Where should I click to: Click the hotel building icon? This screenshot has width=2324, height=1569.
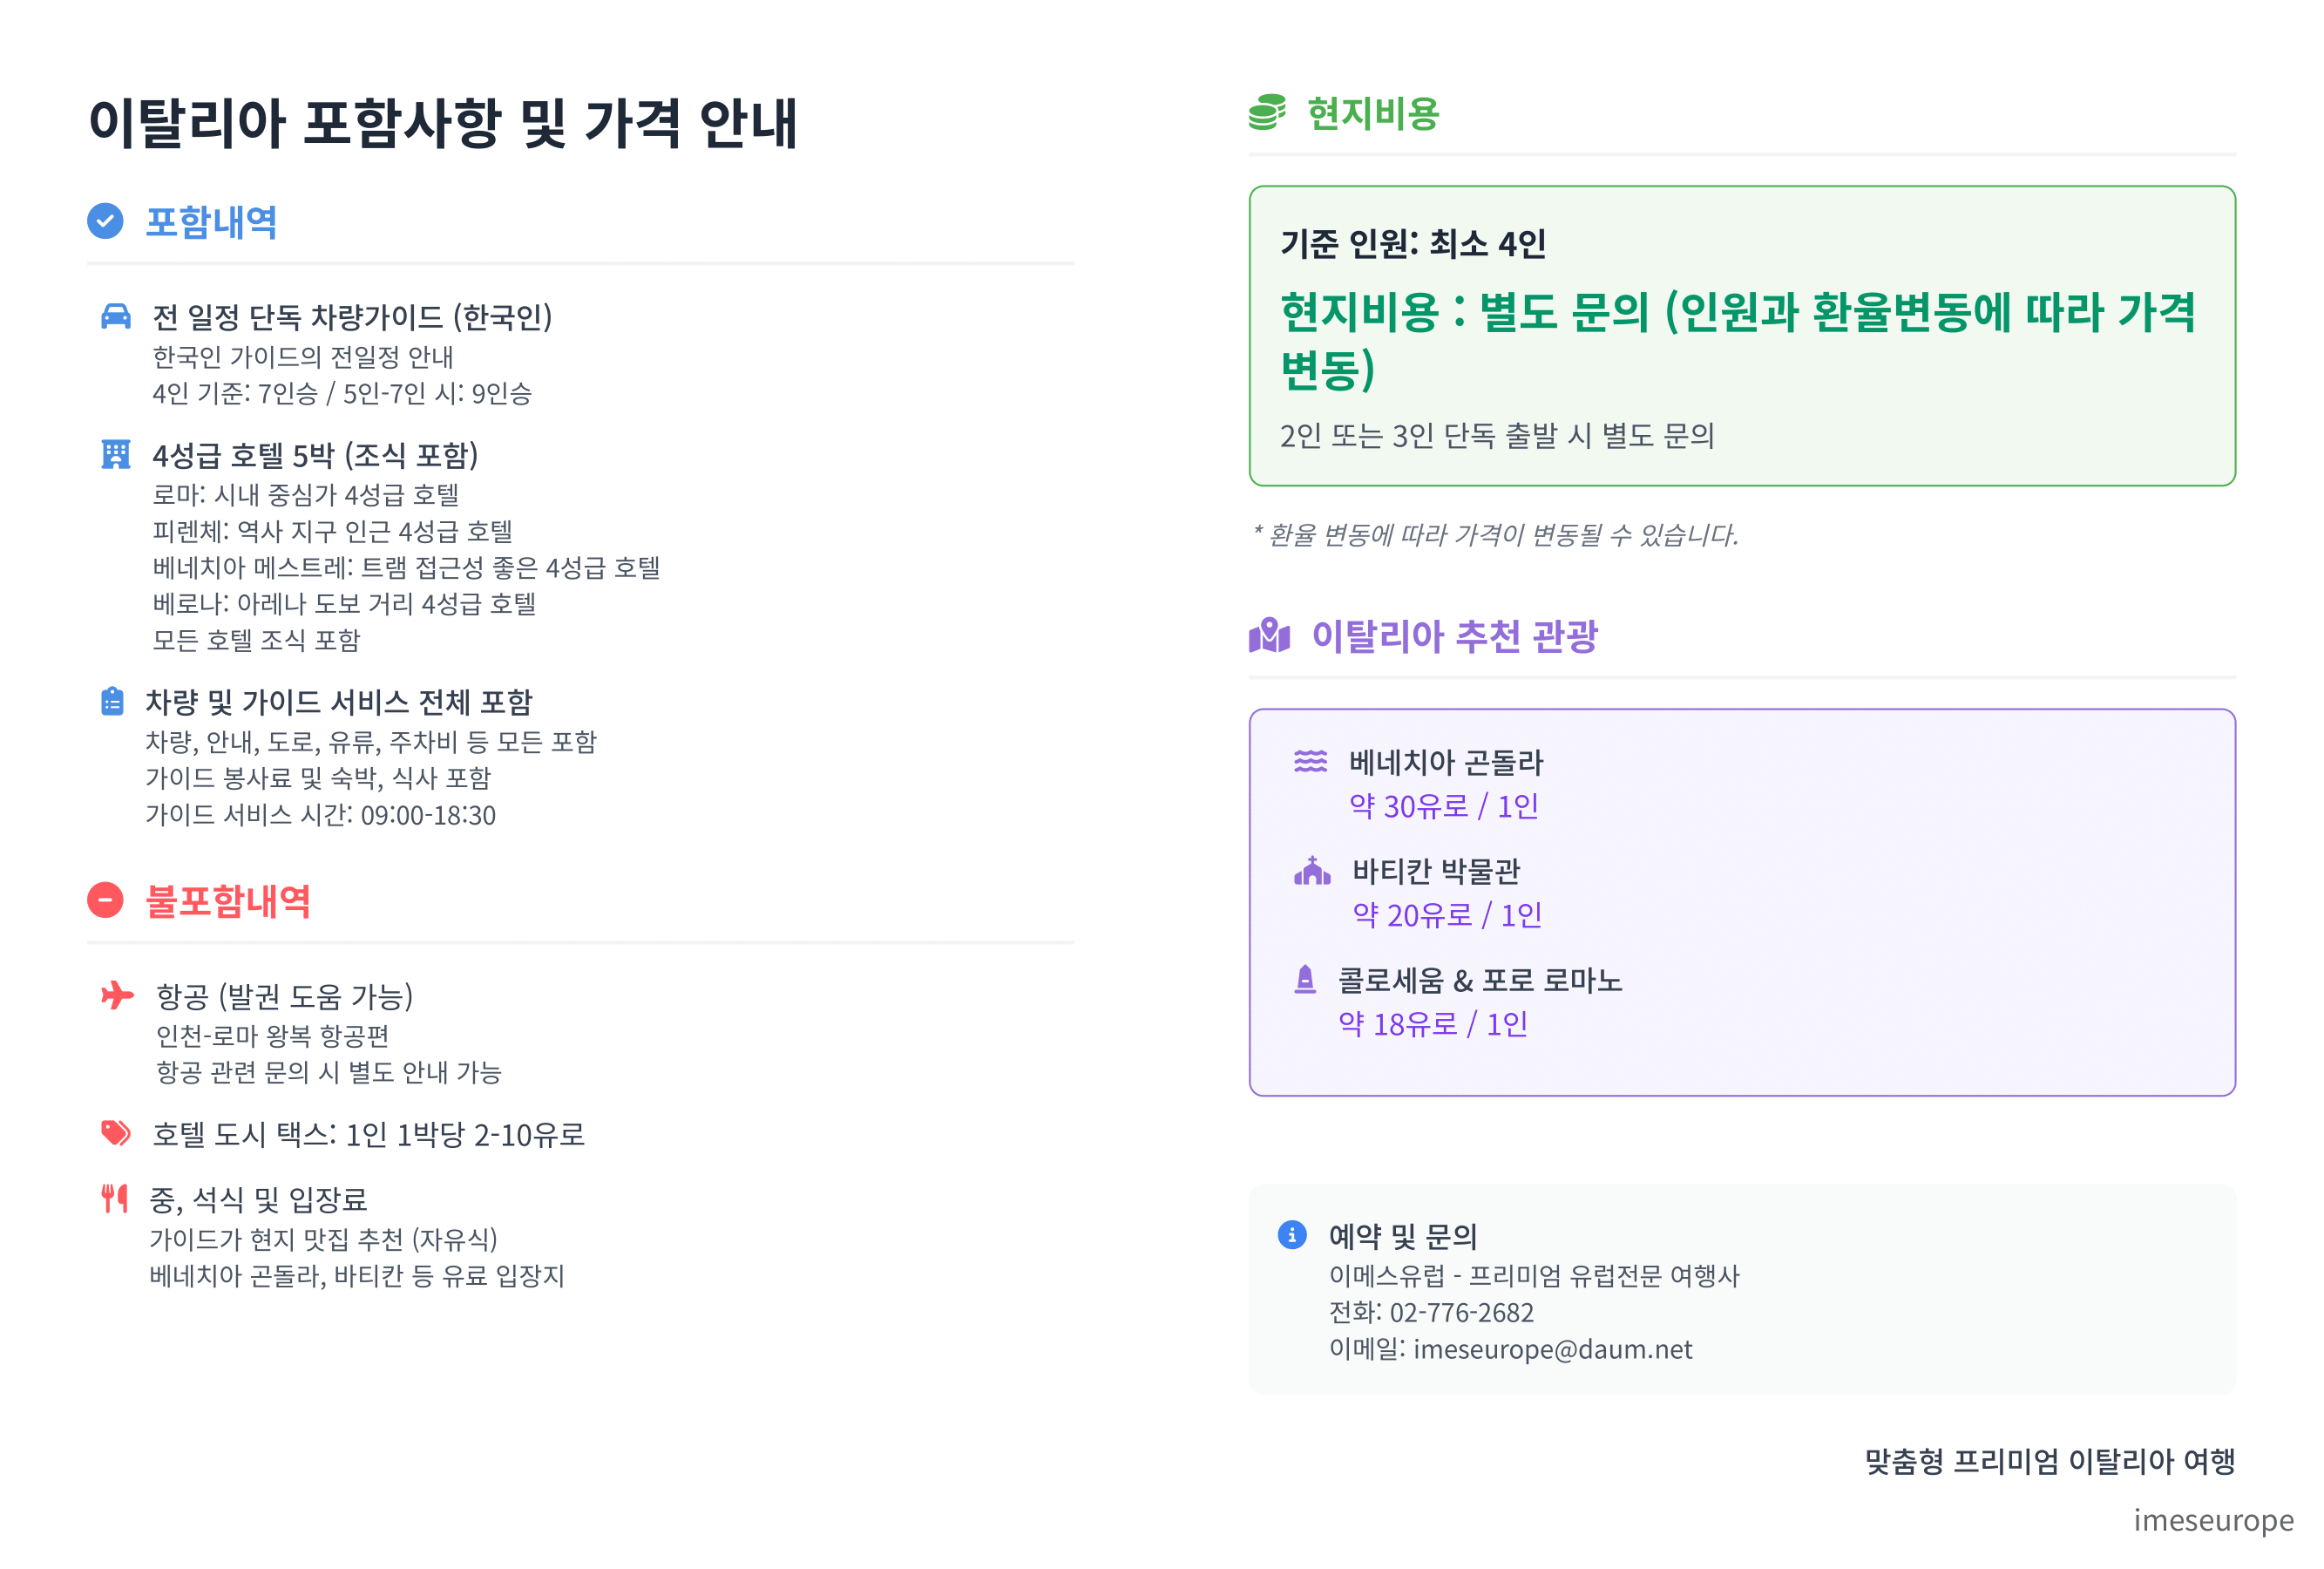click(116, 455)
